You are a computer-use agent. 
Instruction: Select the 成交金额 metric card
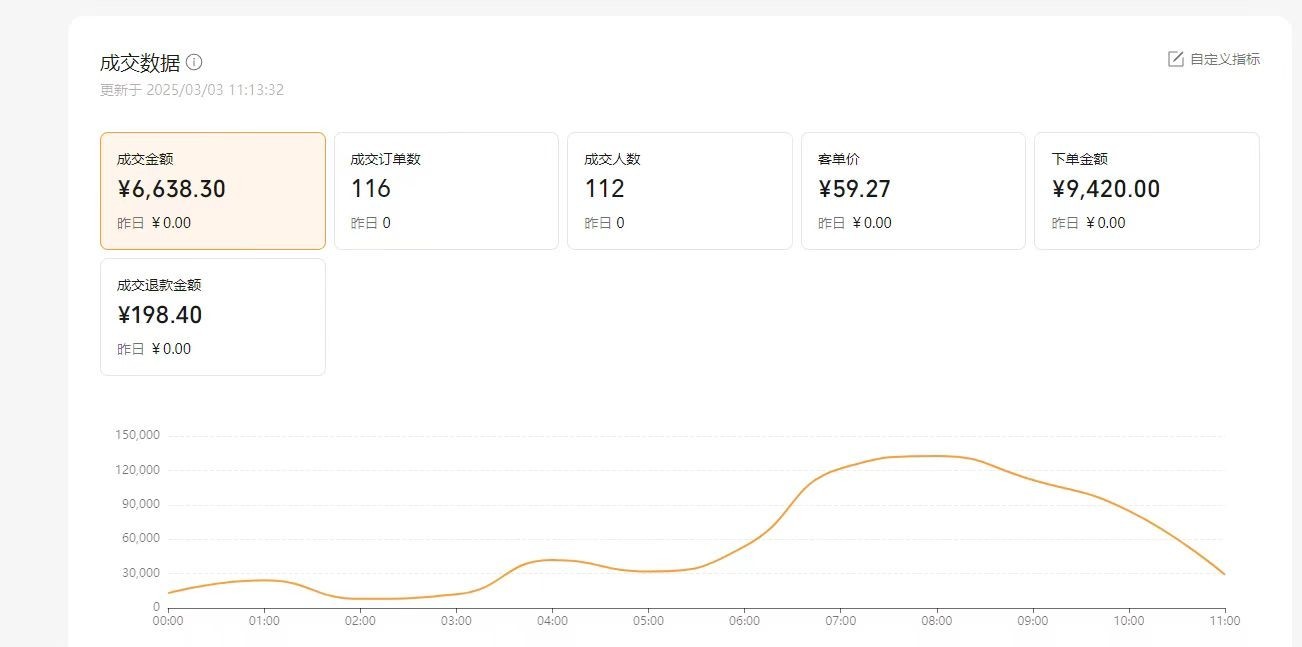(x=213, y=190)
